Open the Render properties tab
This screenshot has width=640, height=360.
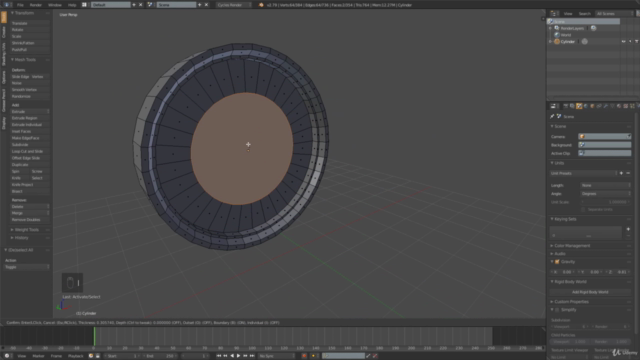pyautogui.click(x=566, y=106)
